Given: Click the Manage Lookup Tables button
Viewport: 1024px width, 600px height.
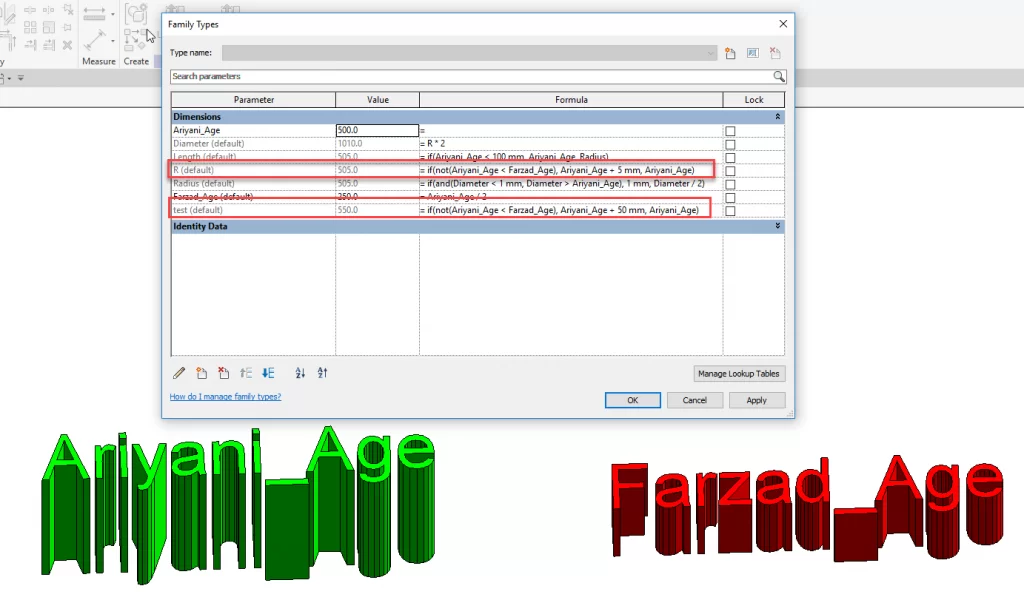Looking at the screenshot, I should coord(739,374).
